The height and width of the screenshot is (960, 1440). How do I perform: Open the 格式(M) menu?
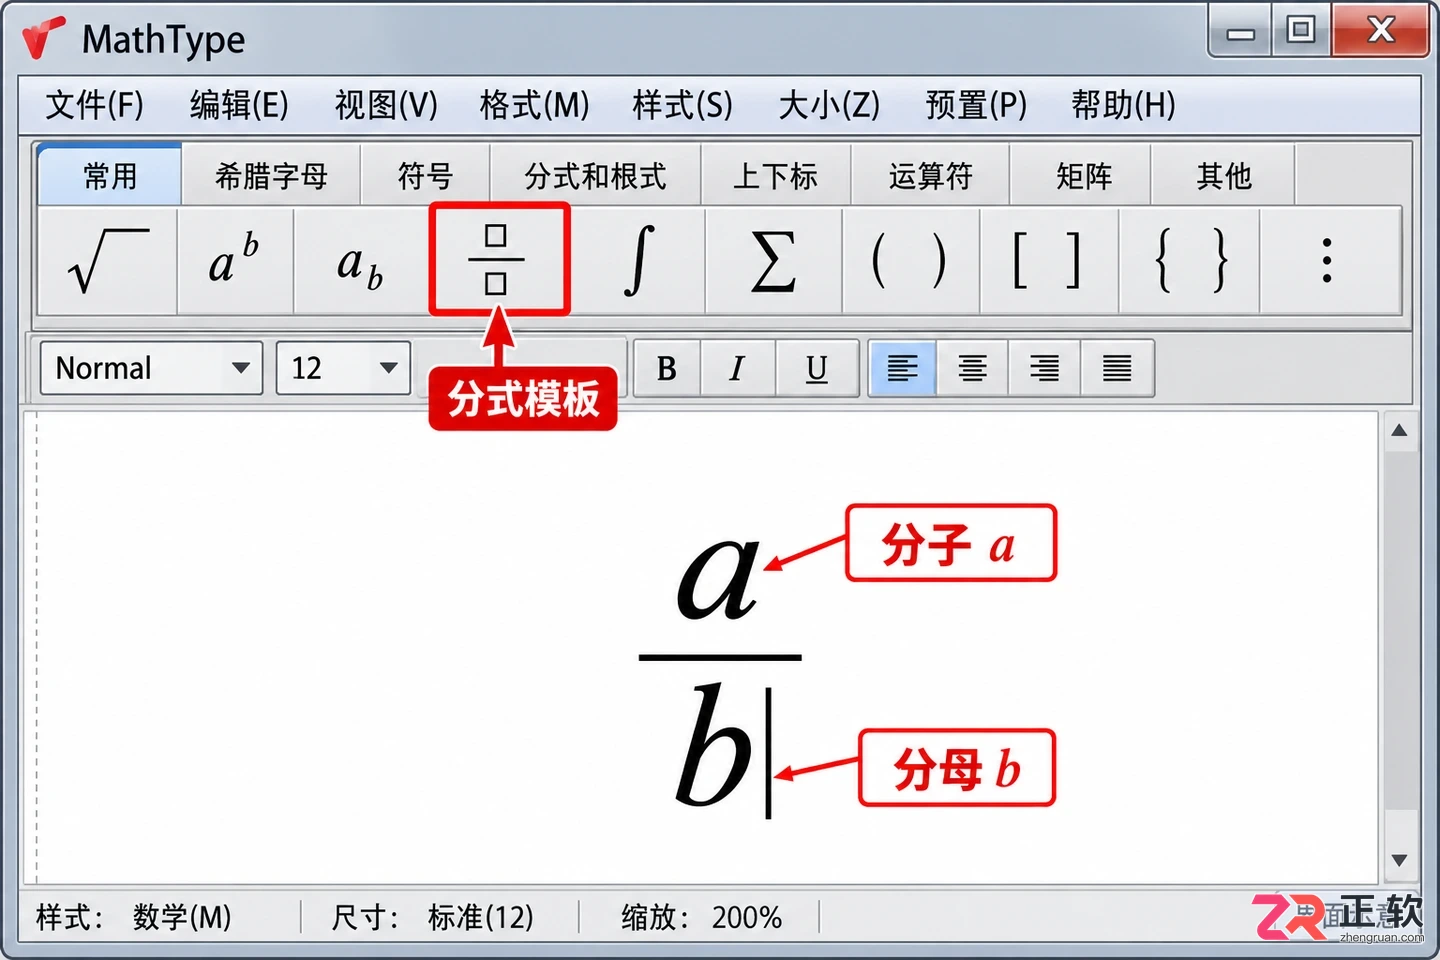pyautogui.click(x=534, y=105)
